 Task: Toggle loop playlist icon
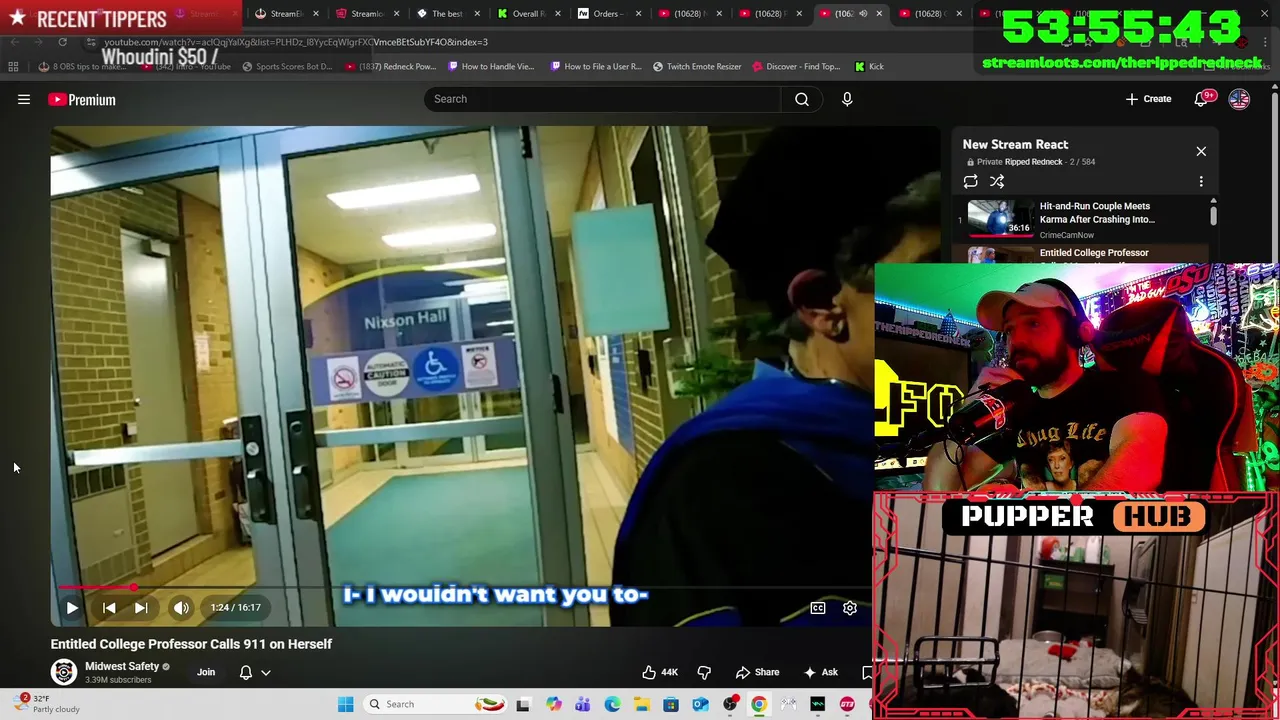970,181
